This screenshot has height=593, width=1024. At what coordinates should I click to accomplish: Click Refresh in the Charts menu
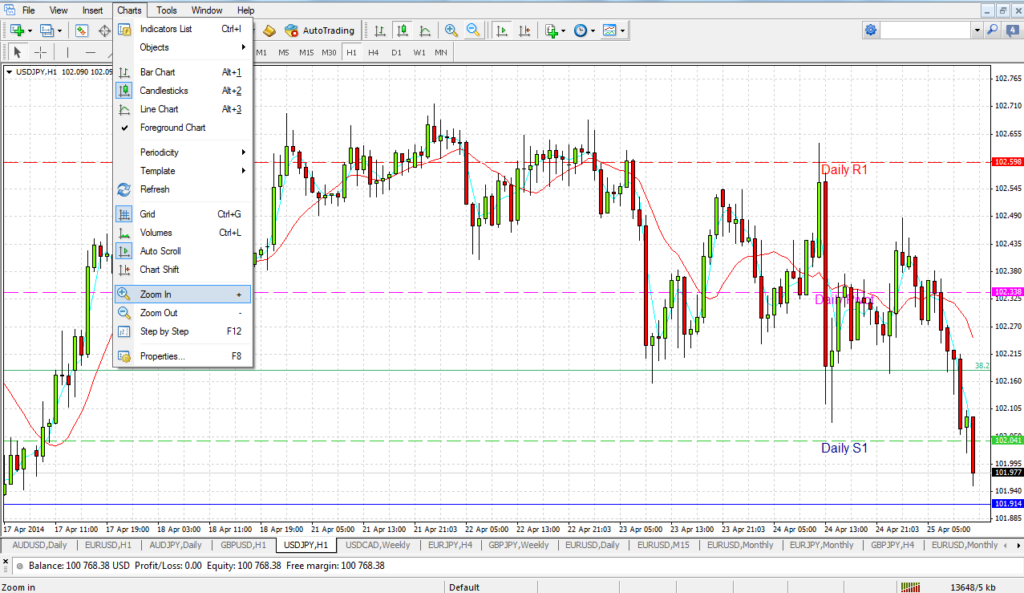[x=183, y=189]
